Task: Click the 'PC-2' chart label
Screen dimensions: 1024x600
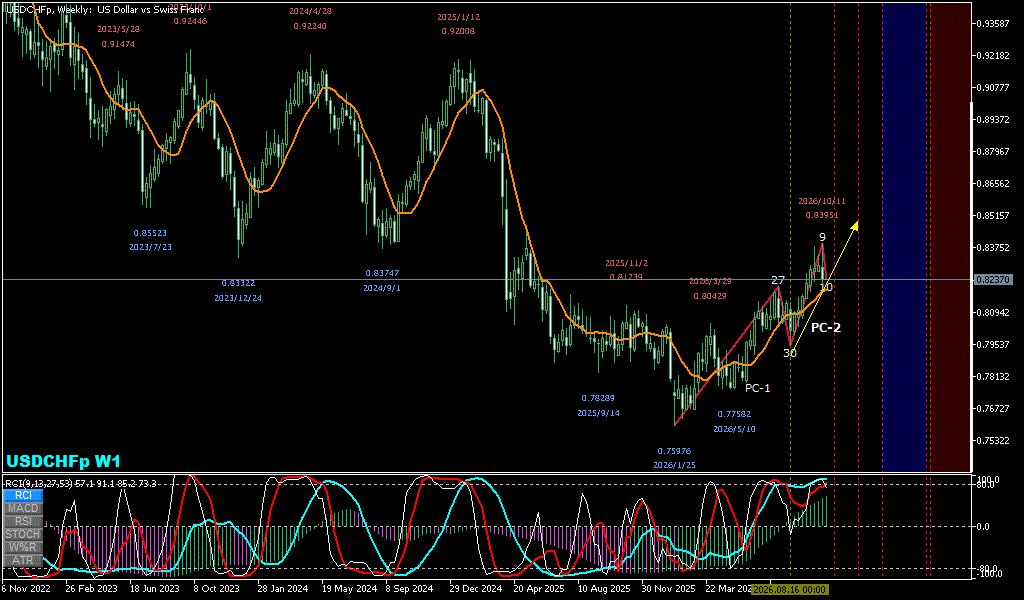Action: point(825,328)
